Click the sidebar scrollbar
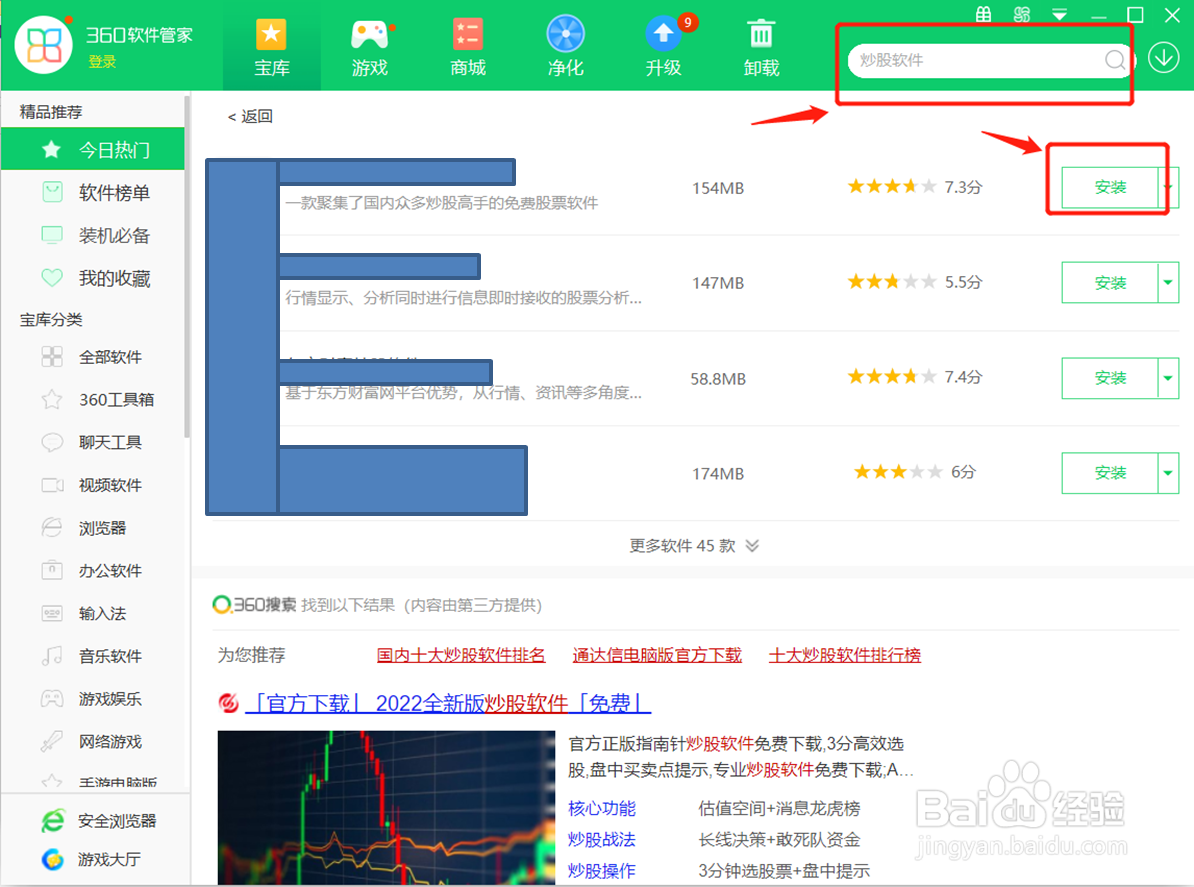 [187, 266]
